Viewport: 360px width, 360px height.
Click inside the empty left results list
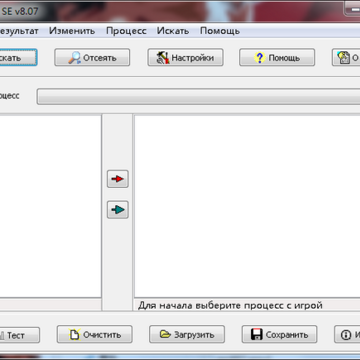(x=50, y=206)
